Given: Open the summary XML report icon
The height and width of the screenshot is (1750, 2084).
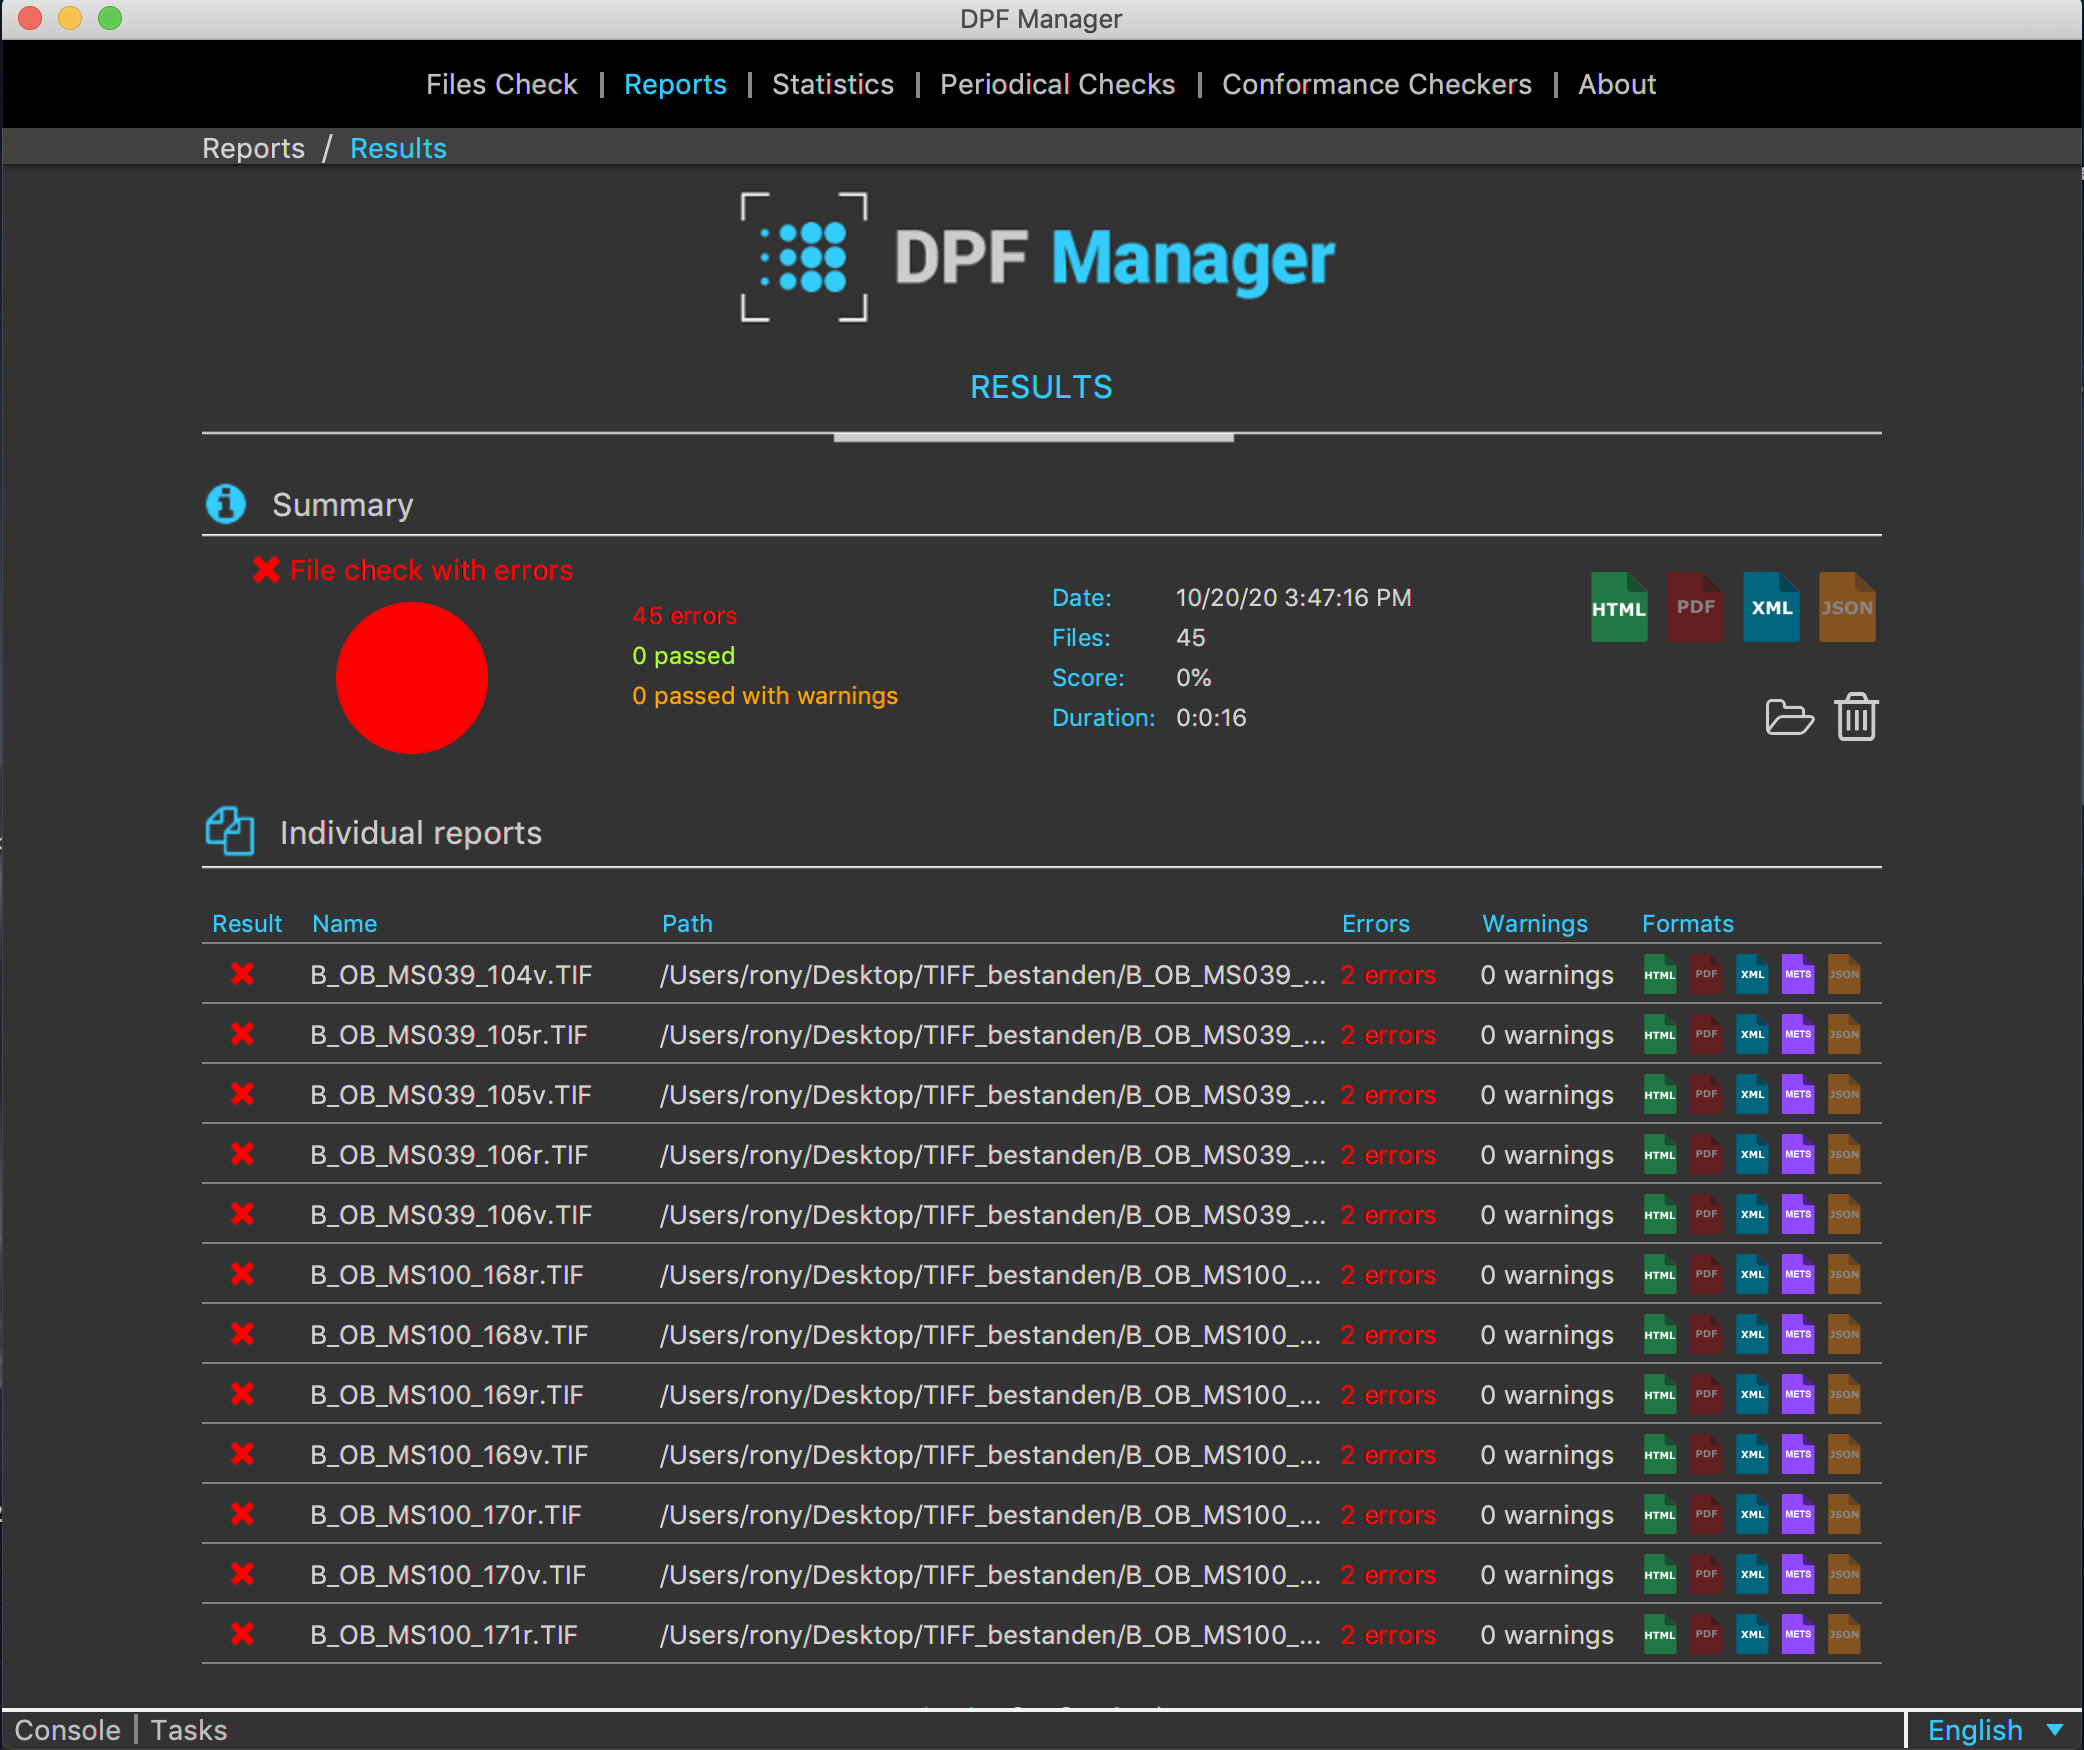Looking at the screenshot, I should (x=1770, y=607).
